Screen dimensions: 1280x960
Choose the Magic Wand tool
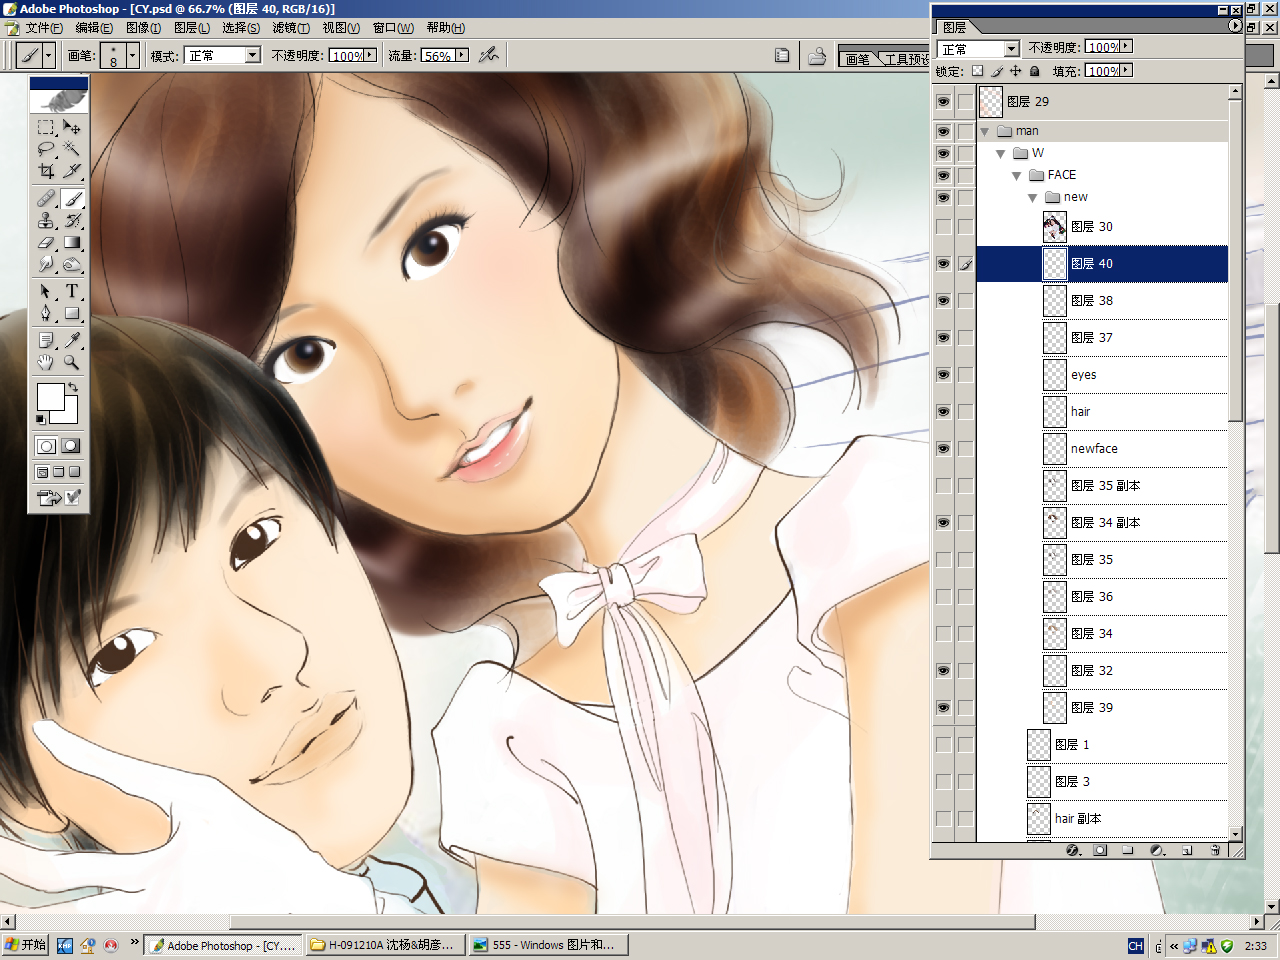tap(72, 149)
